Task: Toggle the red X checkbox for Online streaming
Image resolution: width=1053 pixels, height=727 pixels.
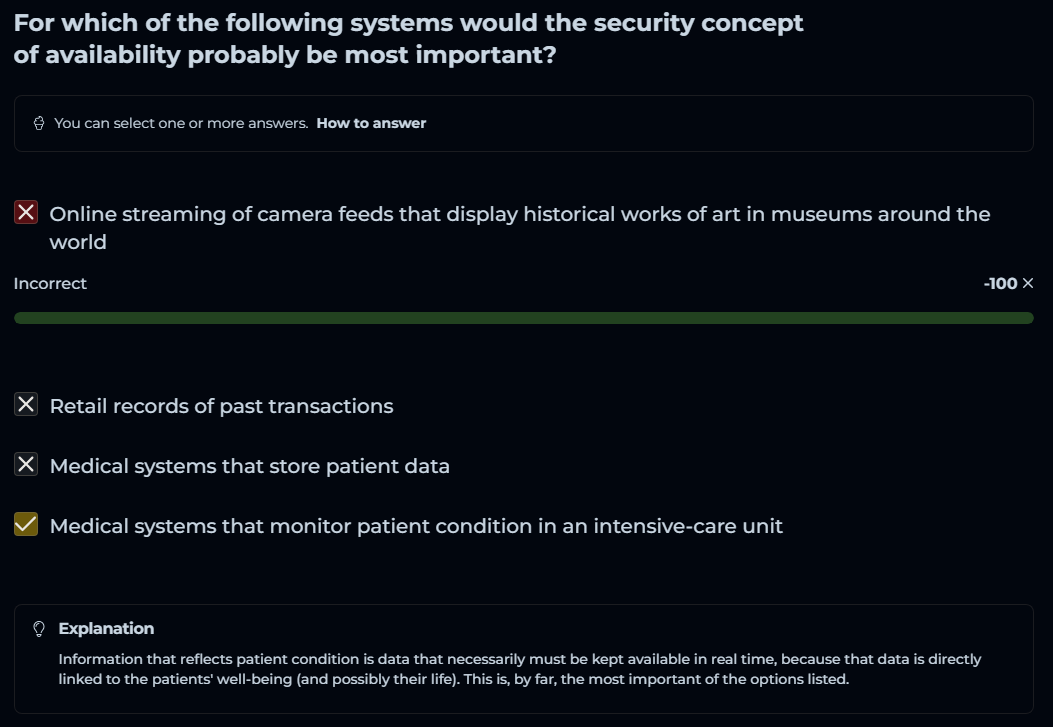Action: [x=27, y=213]
